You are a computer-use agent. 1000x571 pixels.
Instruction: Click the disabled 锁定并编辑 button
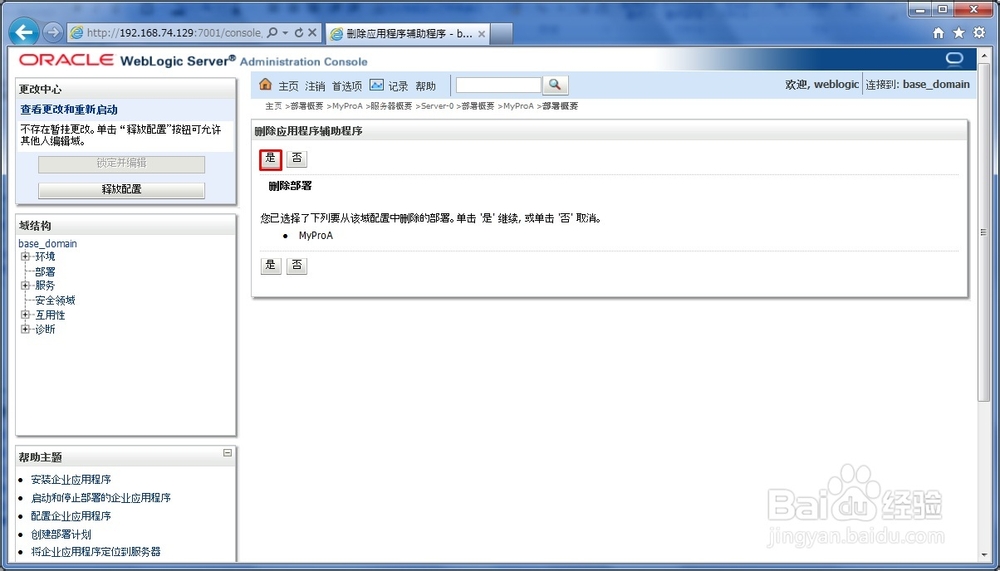[121, 164]
